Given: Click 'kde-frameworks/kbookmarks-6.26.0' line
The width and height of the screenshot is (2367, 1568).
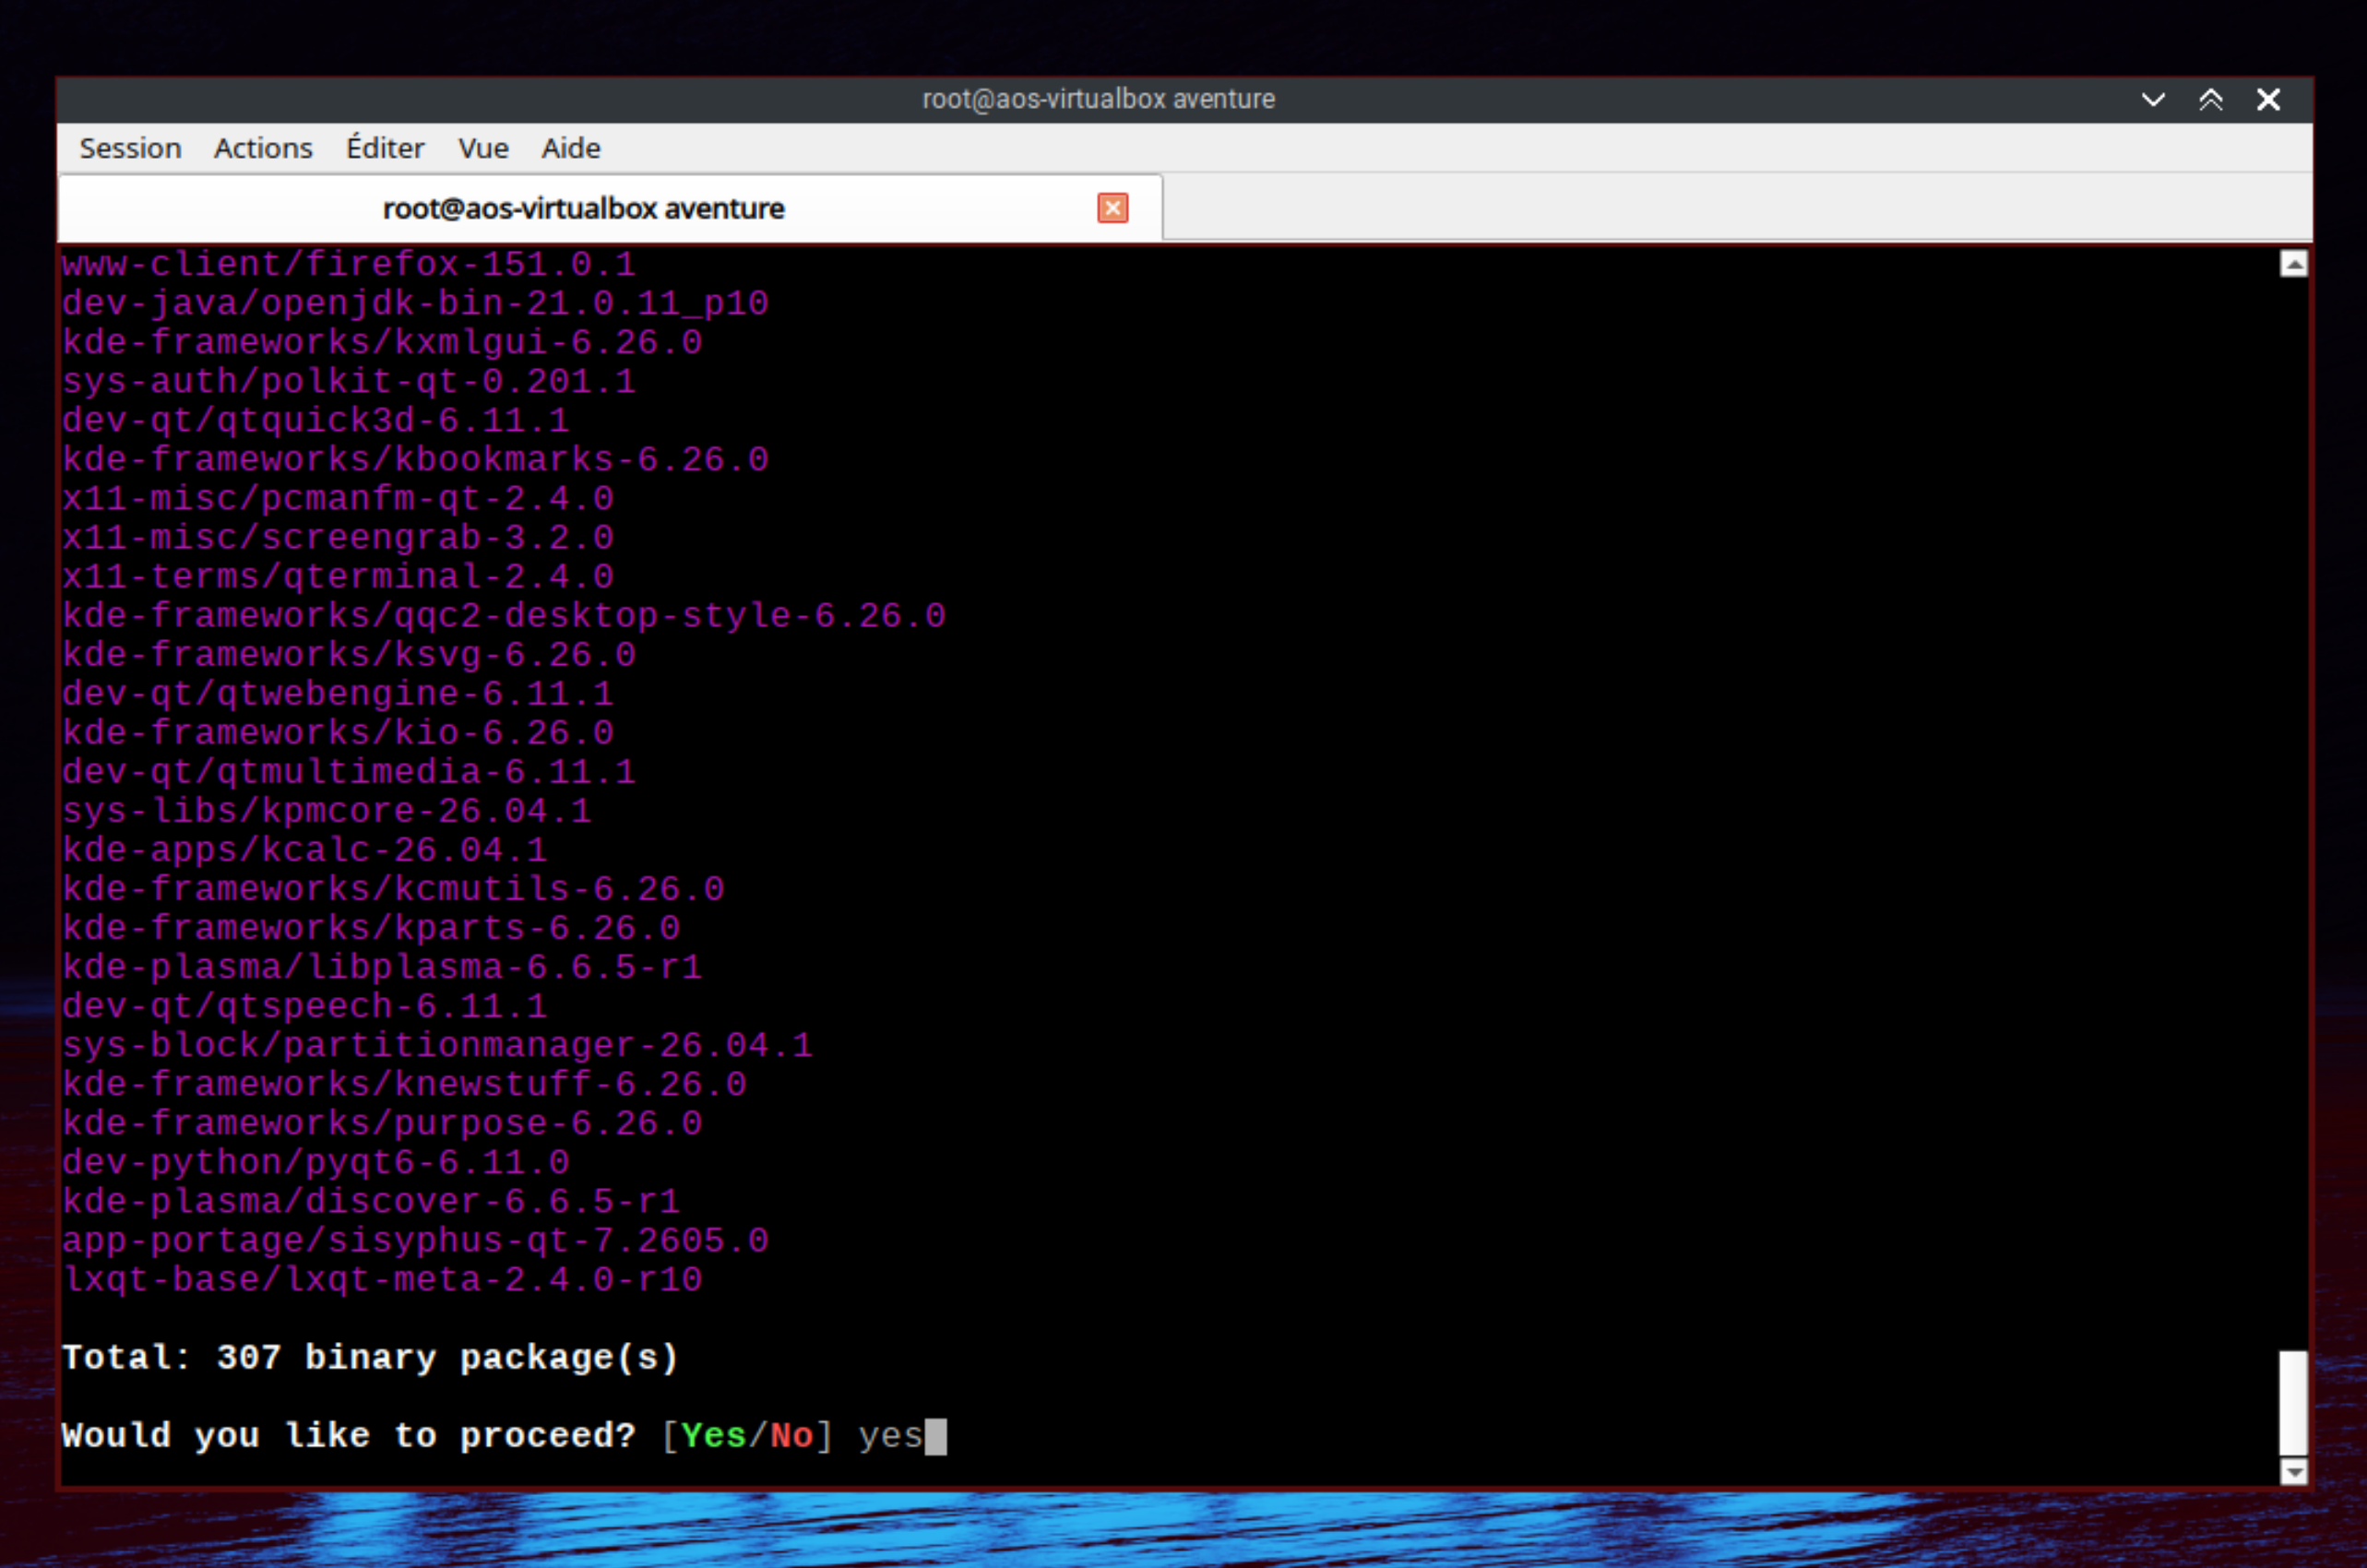Looking at the screenshot, I should pos(415,460).
